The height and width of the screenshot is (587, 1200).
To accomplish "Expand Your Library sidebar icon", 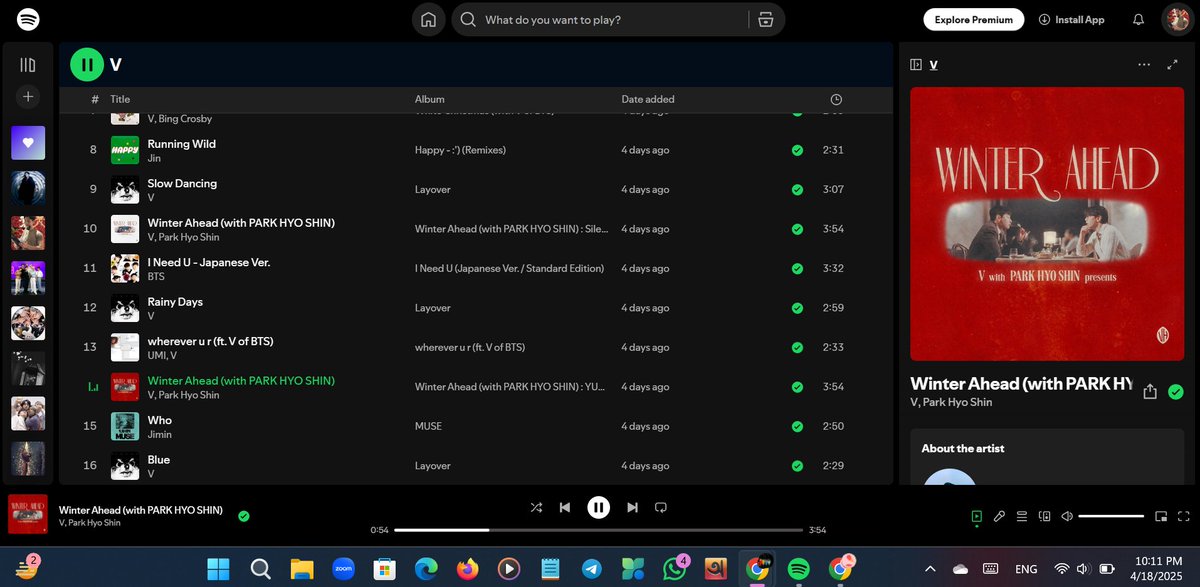I will 28,65.
